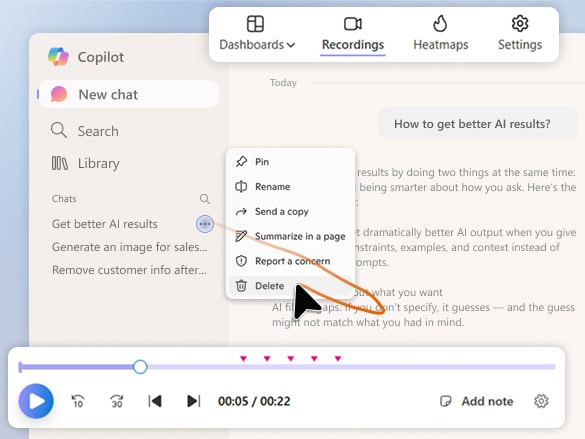Click the Chats section heading

(64, 198)
